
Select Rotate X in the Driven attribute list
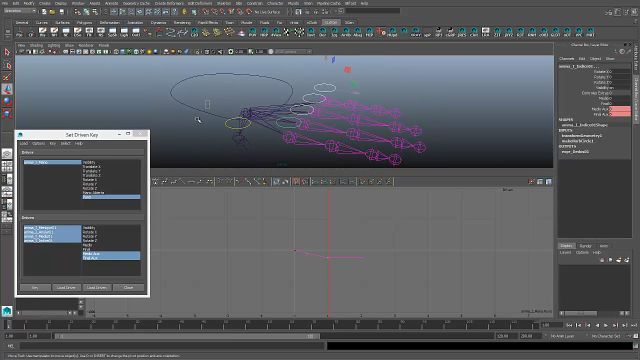tap(89, 232)
